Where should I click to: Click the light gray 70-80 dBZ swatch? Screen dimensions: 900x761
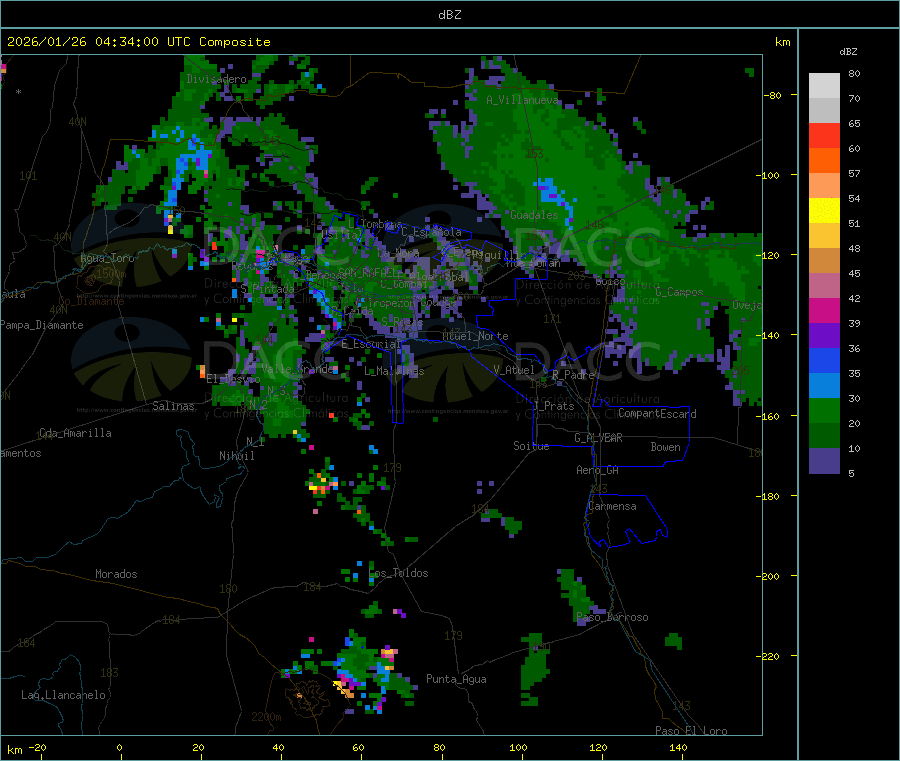pos(824,86)
